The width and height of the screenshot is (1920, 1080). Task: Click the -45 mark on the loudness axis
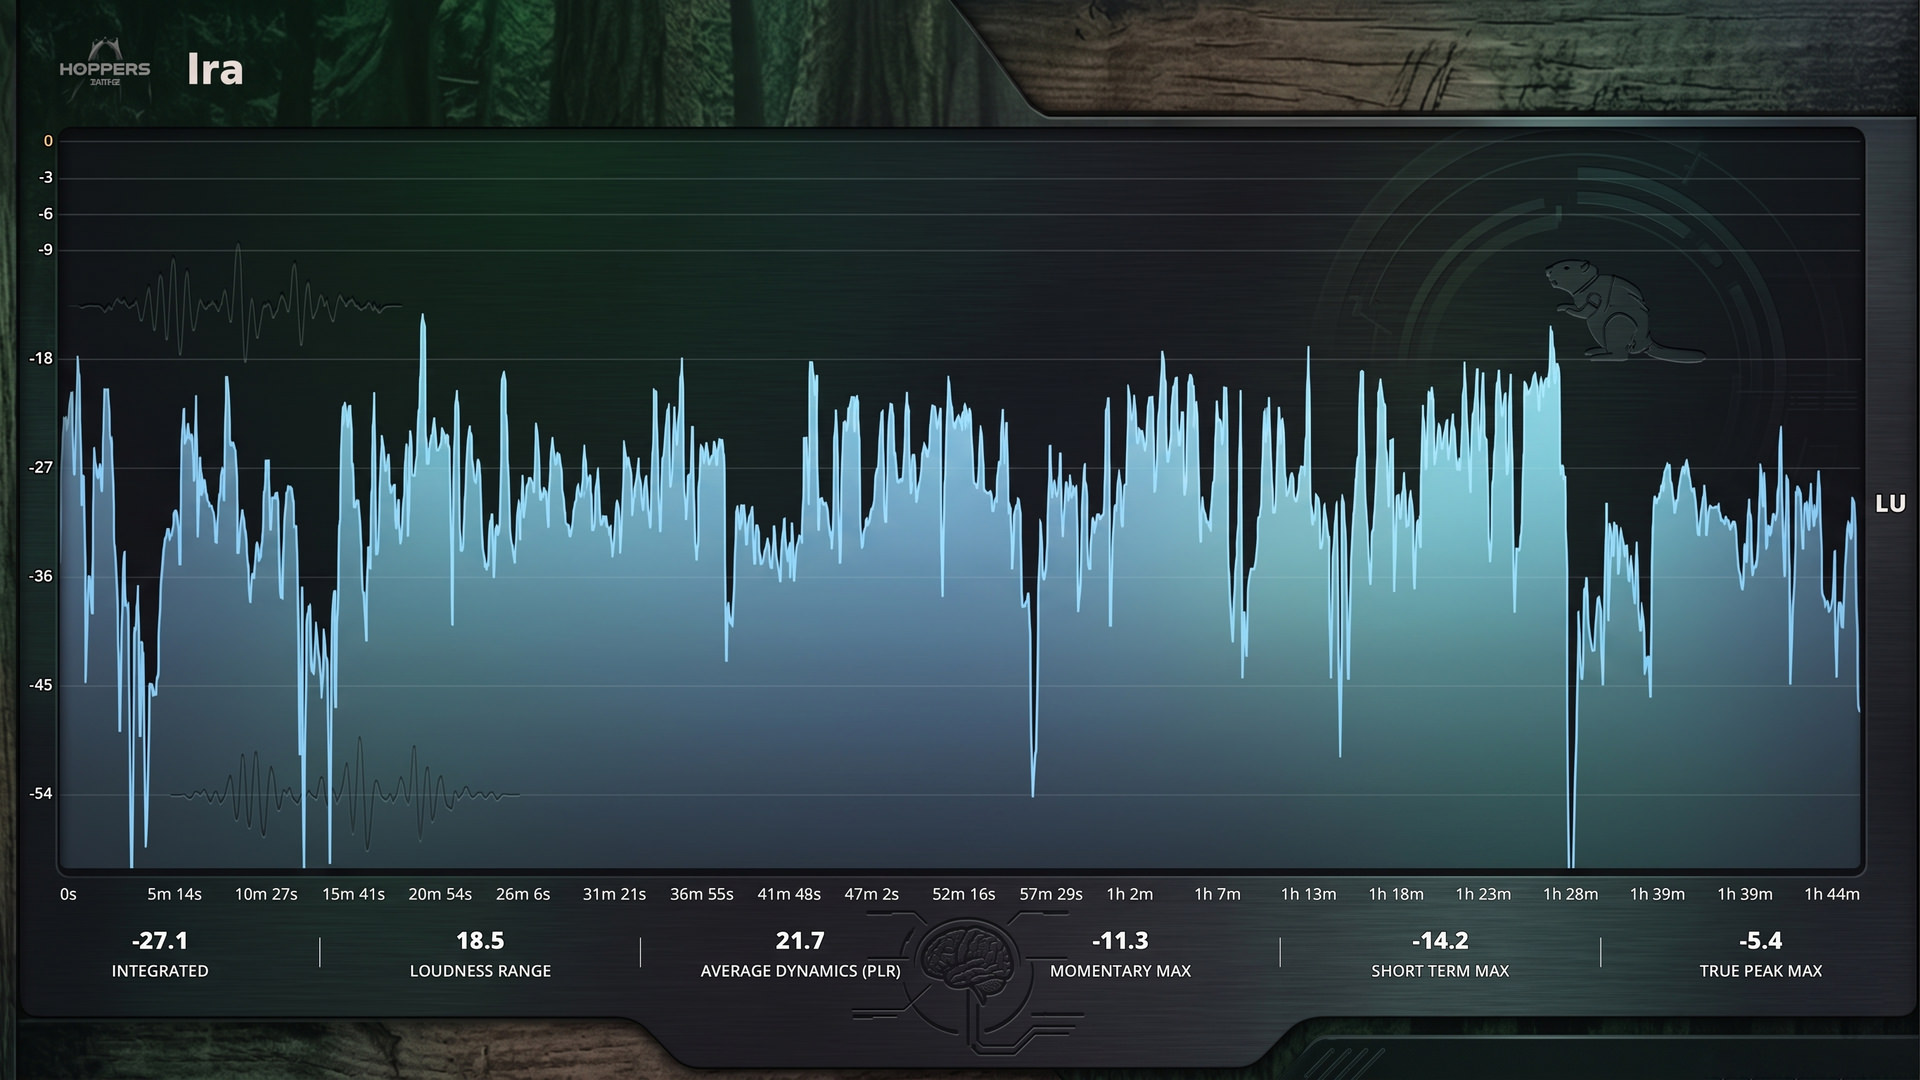42,686
